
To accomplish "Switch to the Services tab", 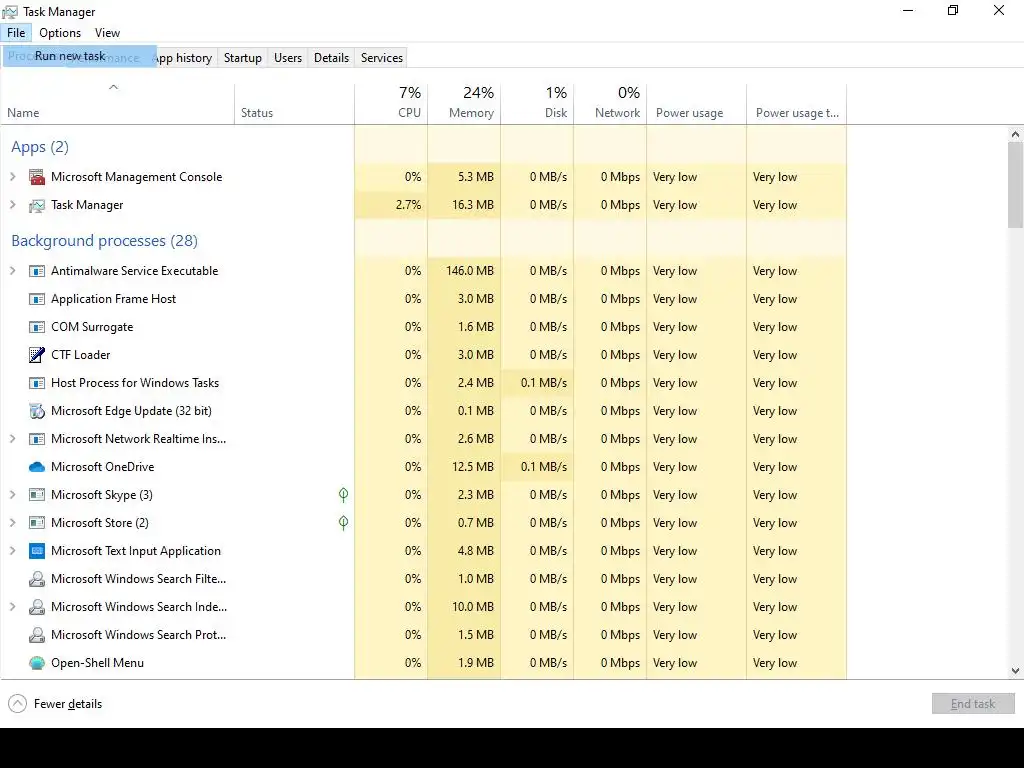I will pos(381,58).
